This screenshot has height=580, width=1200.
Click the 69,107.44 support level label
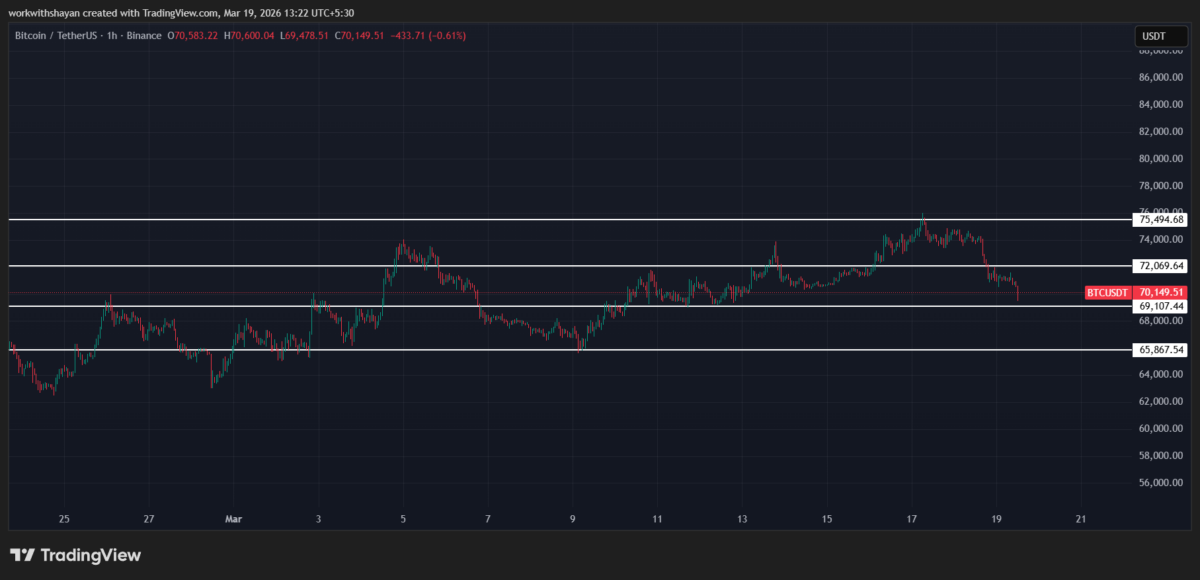1160,306
